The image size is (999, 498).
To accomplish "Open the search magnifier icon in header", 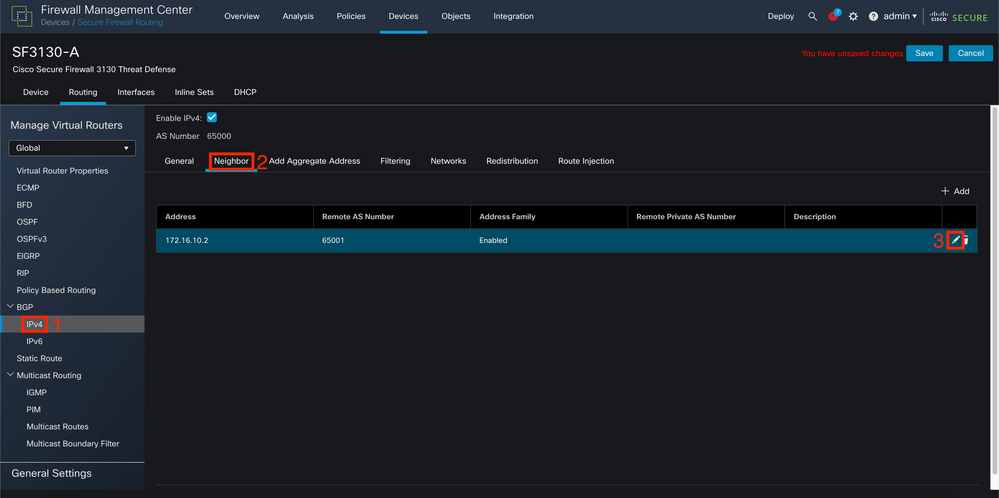I will pos(812,17).
